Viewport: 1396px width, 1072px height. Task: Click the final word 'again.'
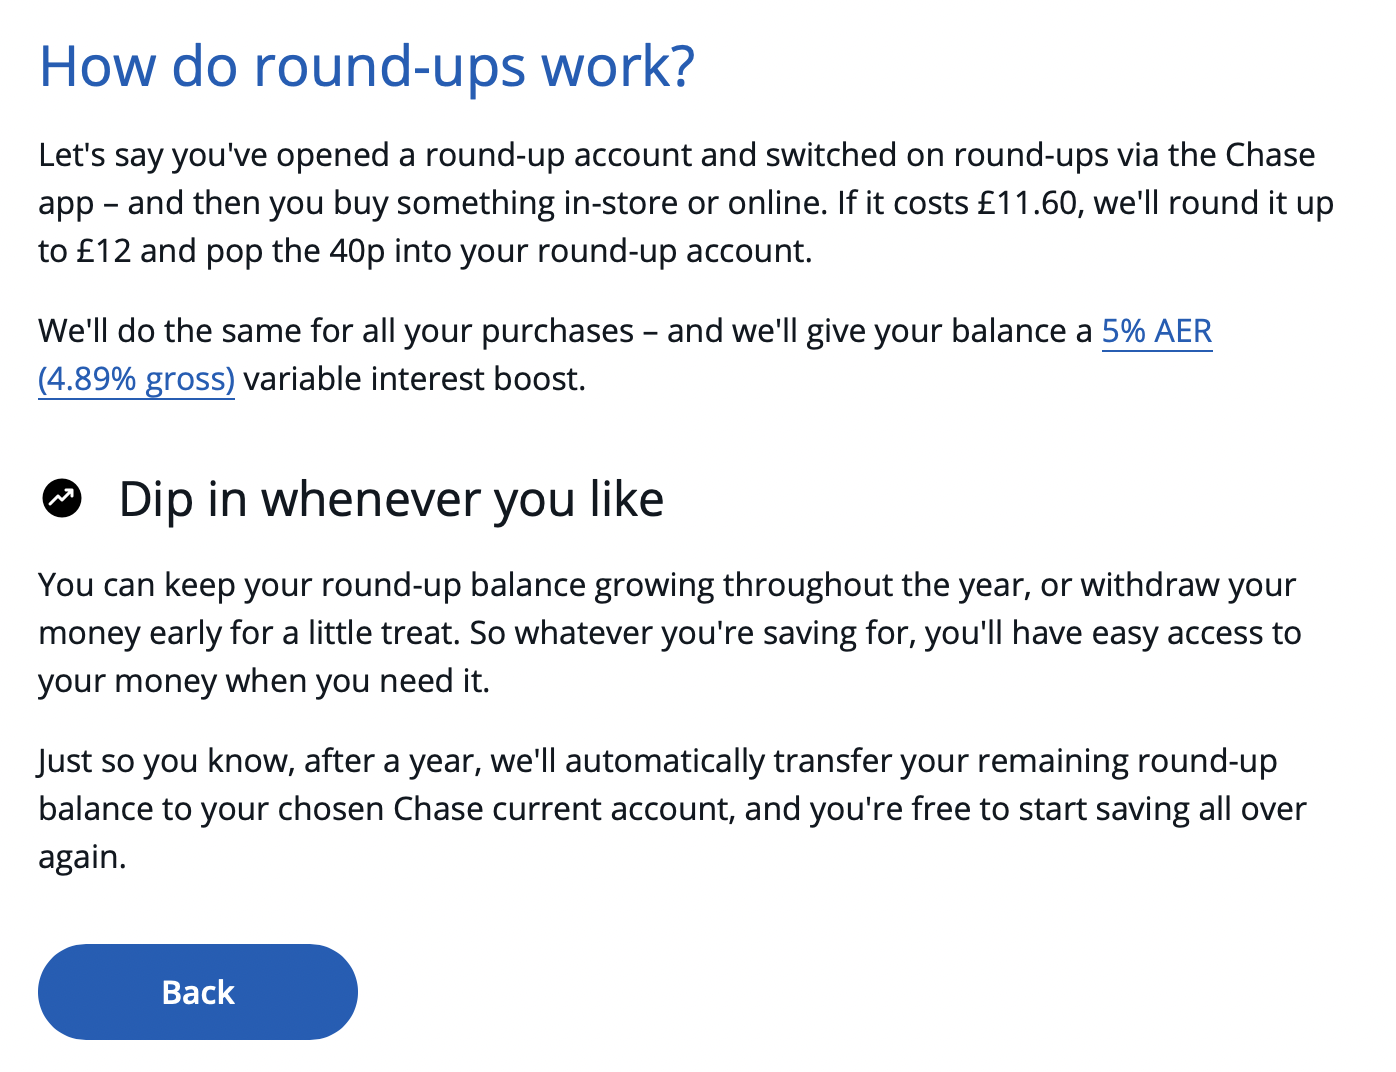tap(82, 858)
